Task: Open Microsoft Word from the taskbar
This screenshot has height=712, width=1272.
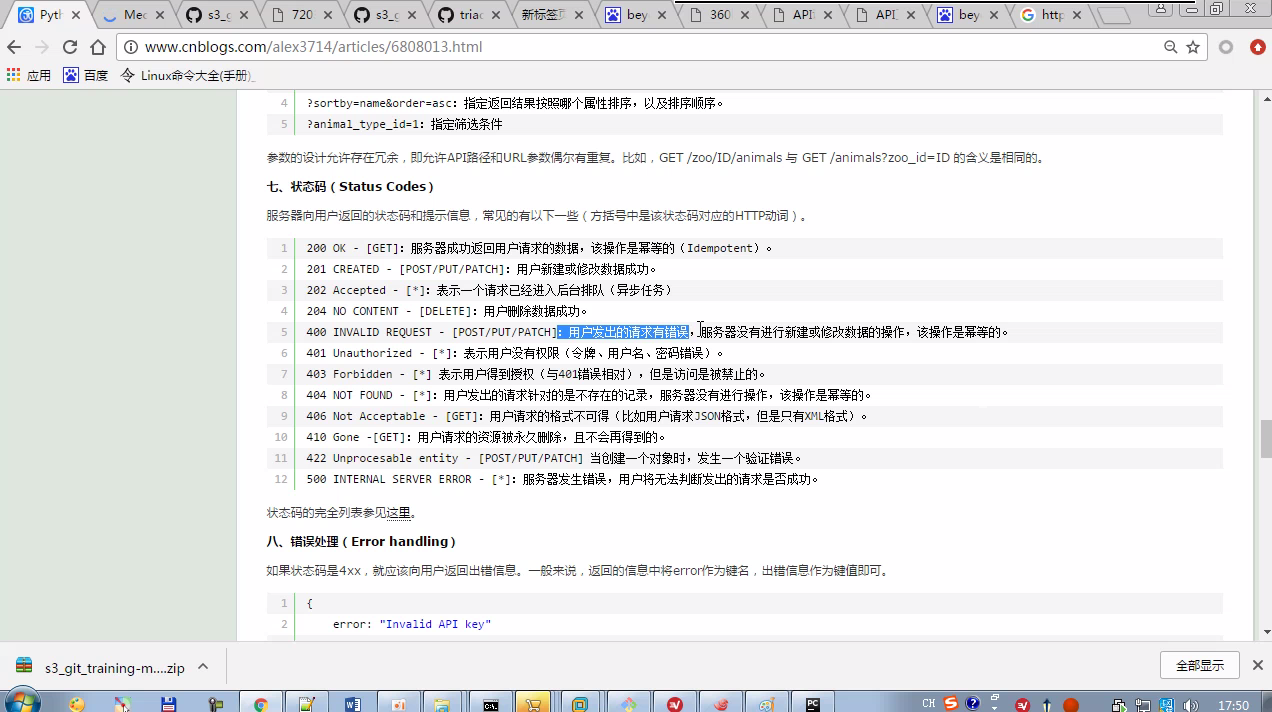Action: click(353, 704)
